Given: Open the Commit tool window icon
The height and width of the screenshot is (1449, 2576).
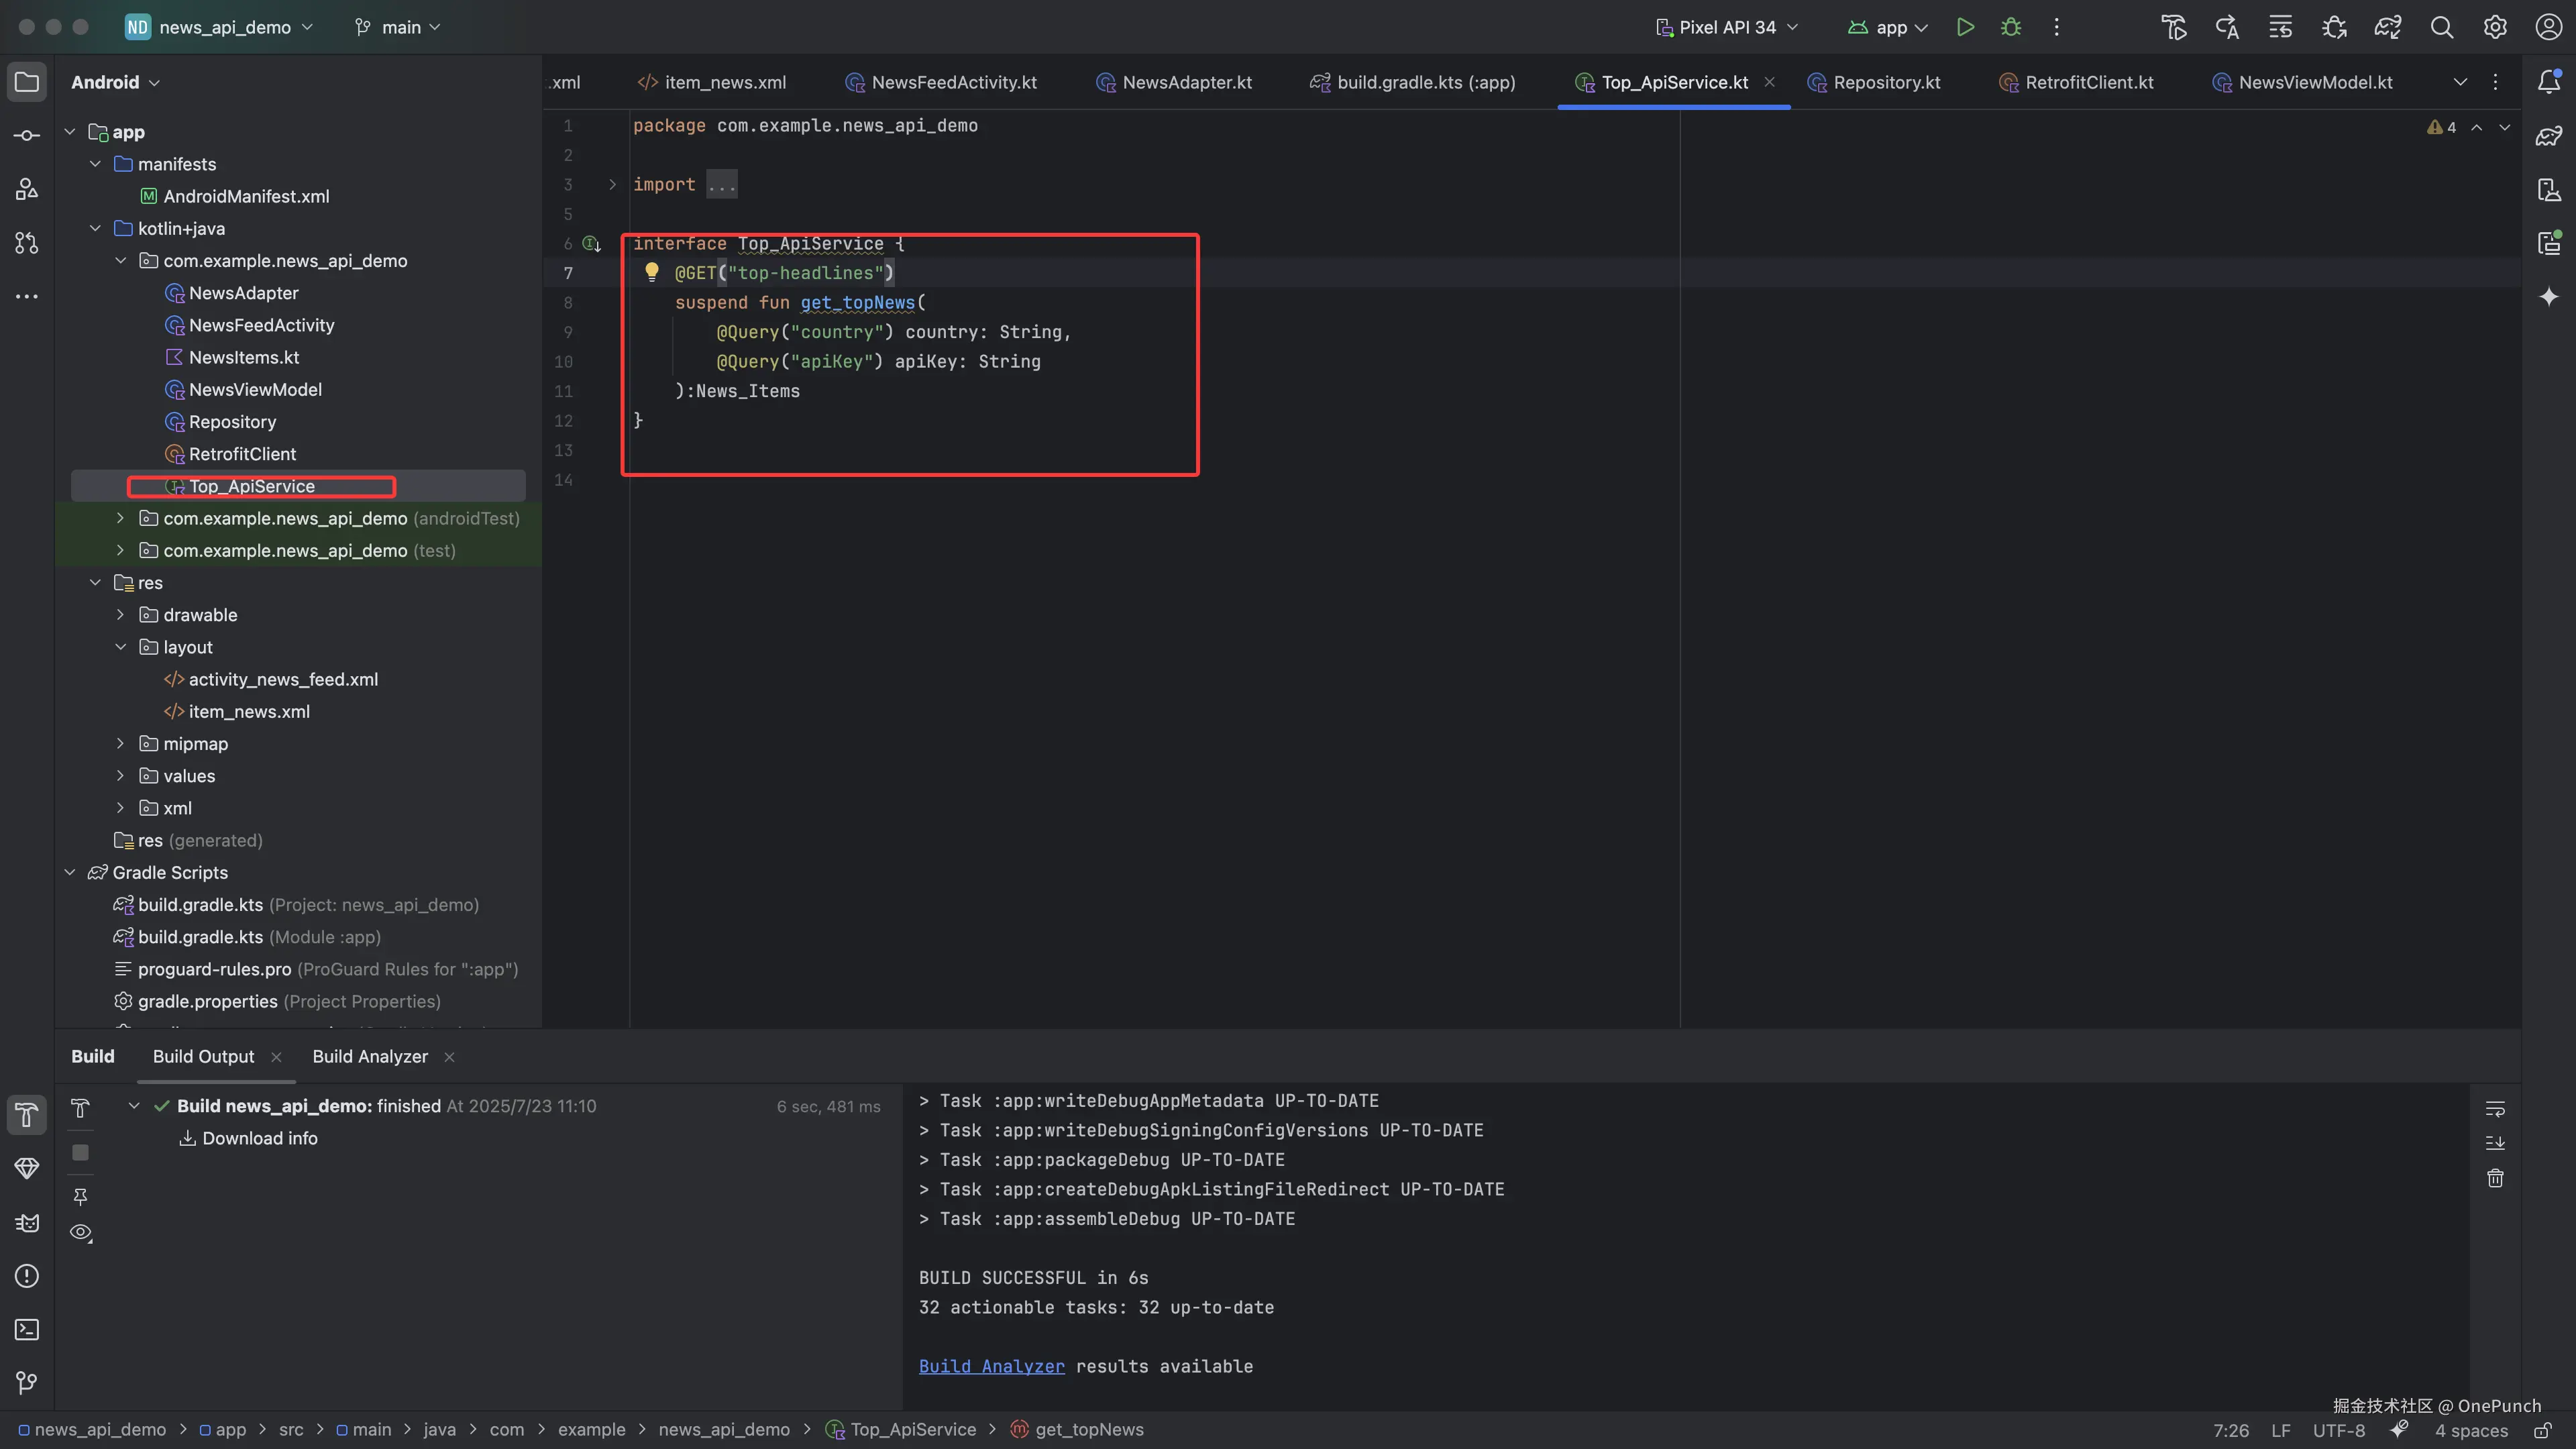Looking at the screenshot, I should point(27,135).
